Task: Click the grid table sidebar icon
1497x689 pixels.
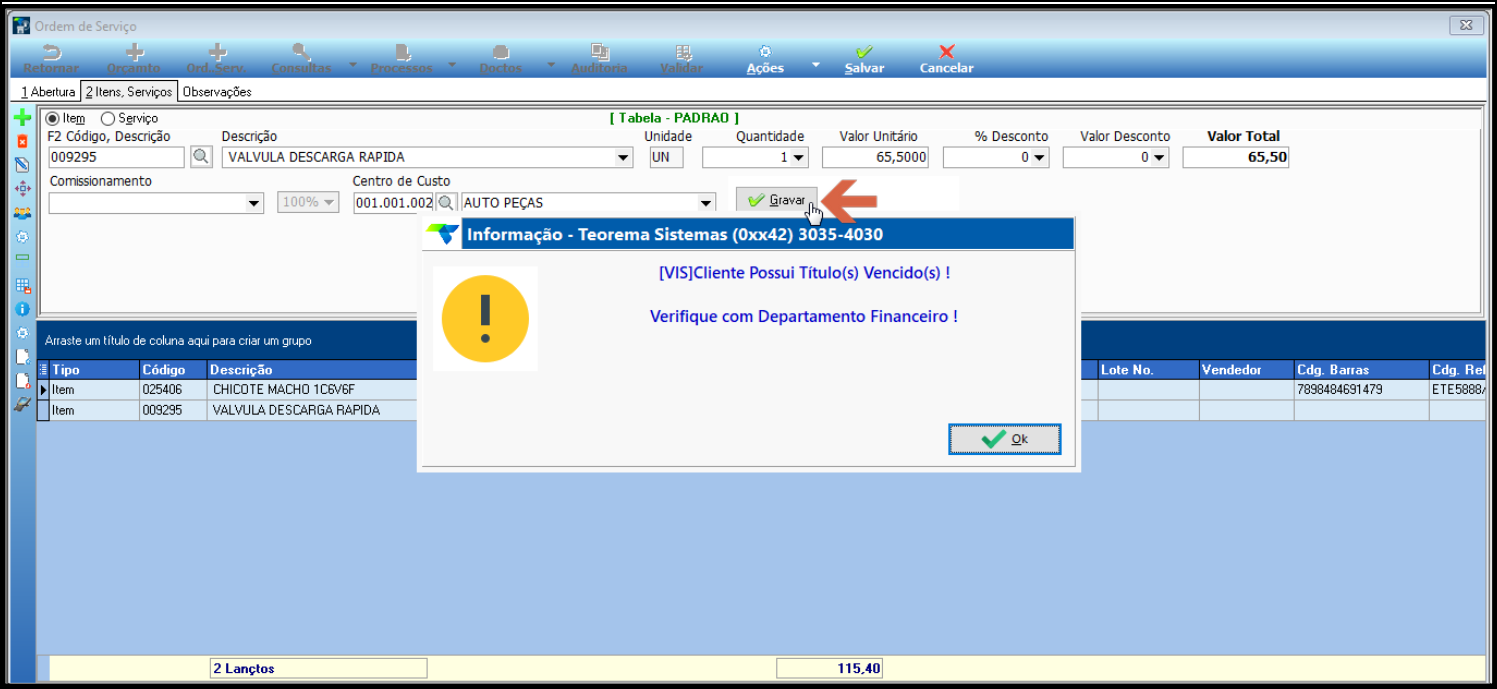Action: click(x=22, y=286)
